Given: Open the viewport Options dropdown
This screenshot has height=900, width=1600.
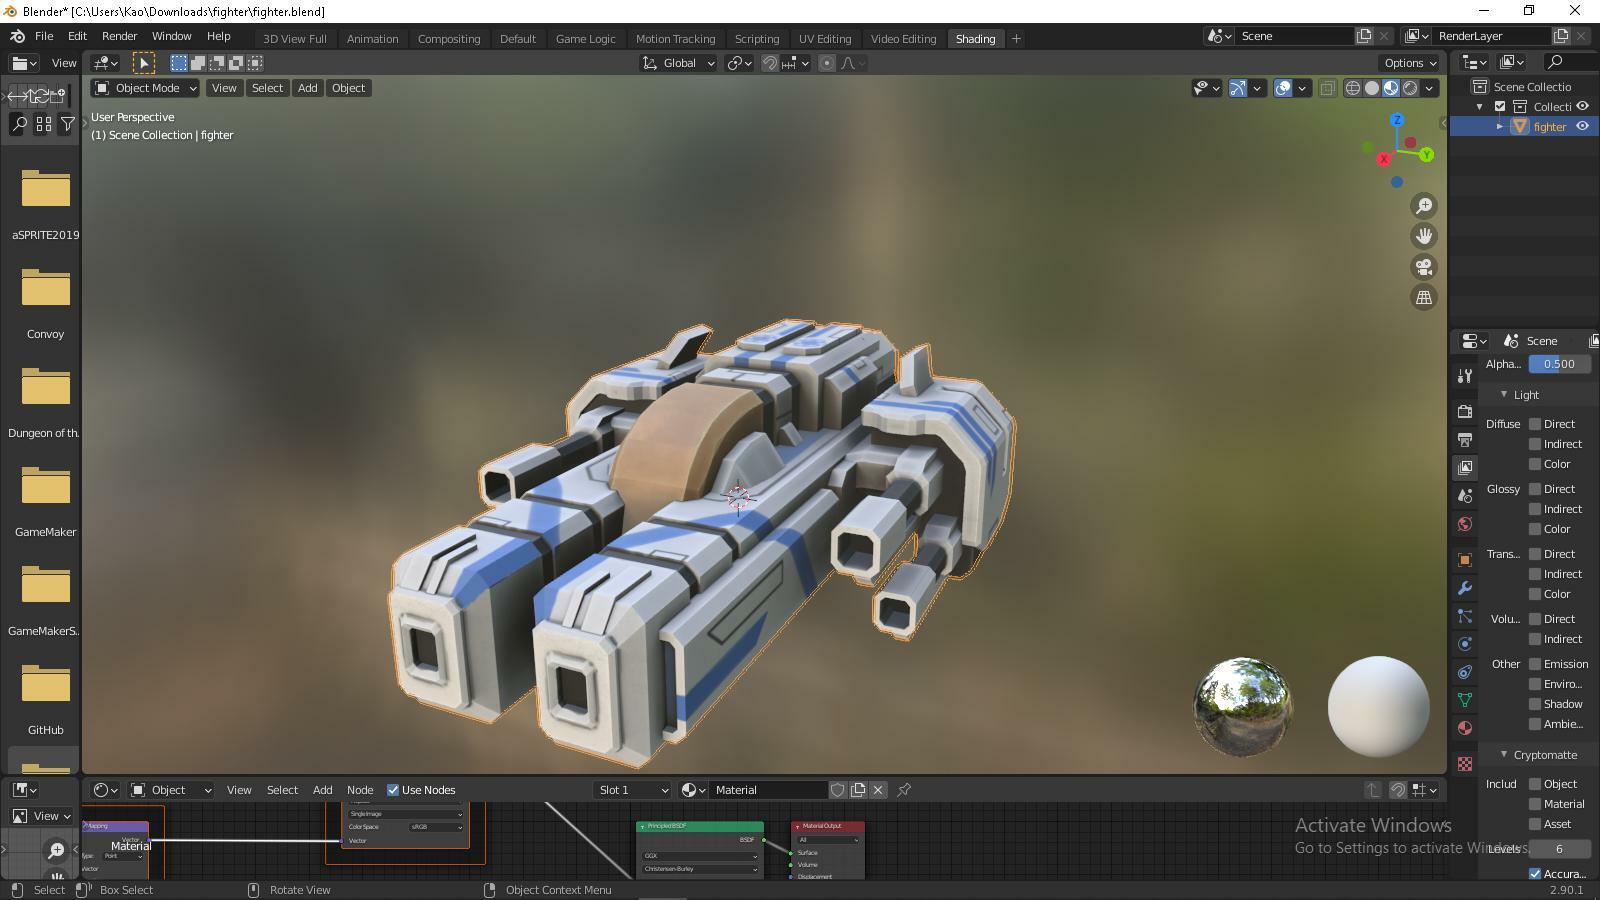Looking at the screenshot, I should (1410, 63).
